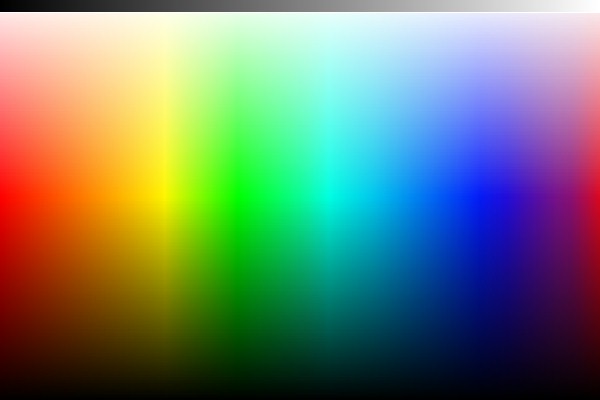Select dark forest green in lower spectrum

(235, 310)
